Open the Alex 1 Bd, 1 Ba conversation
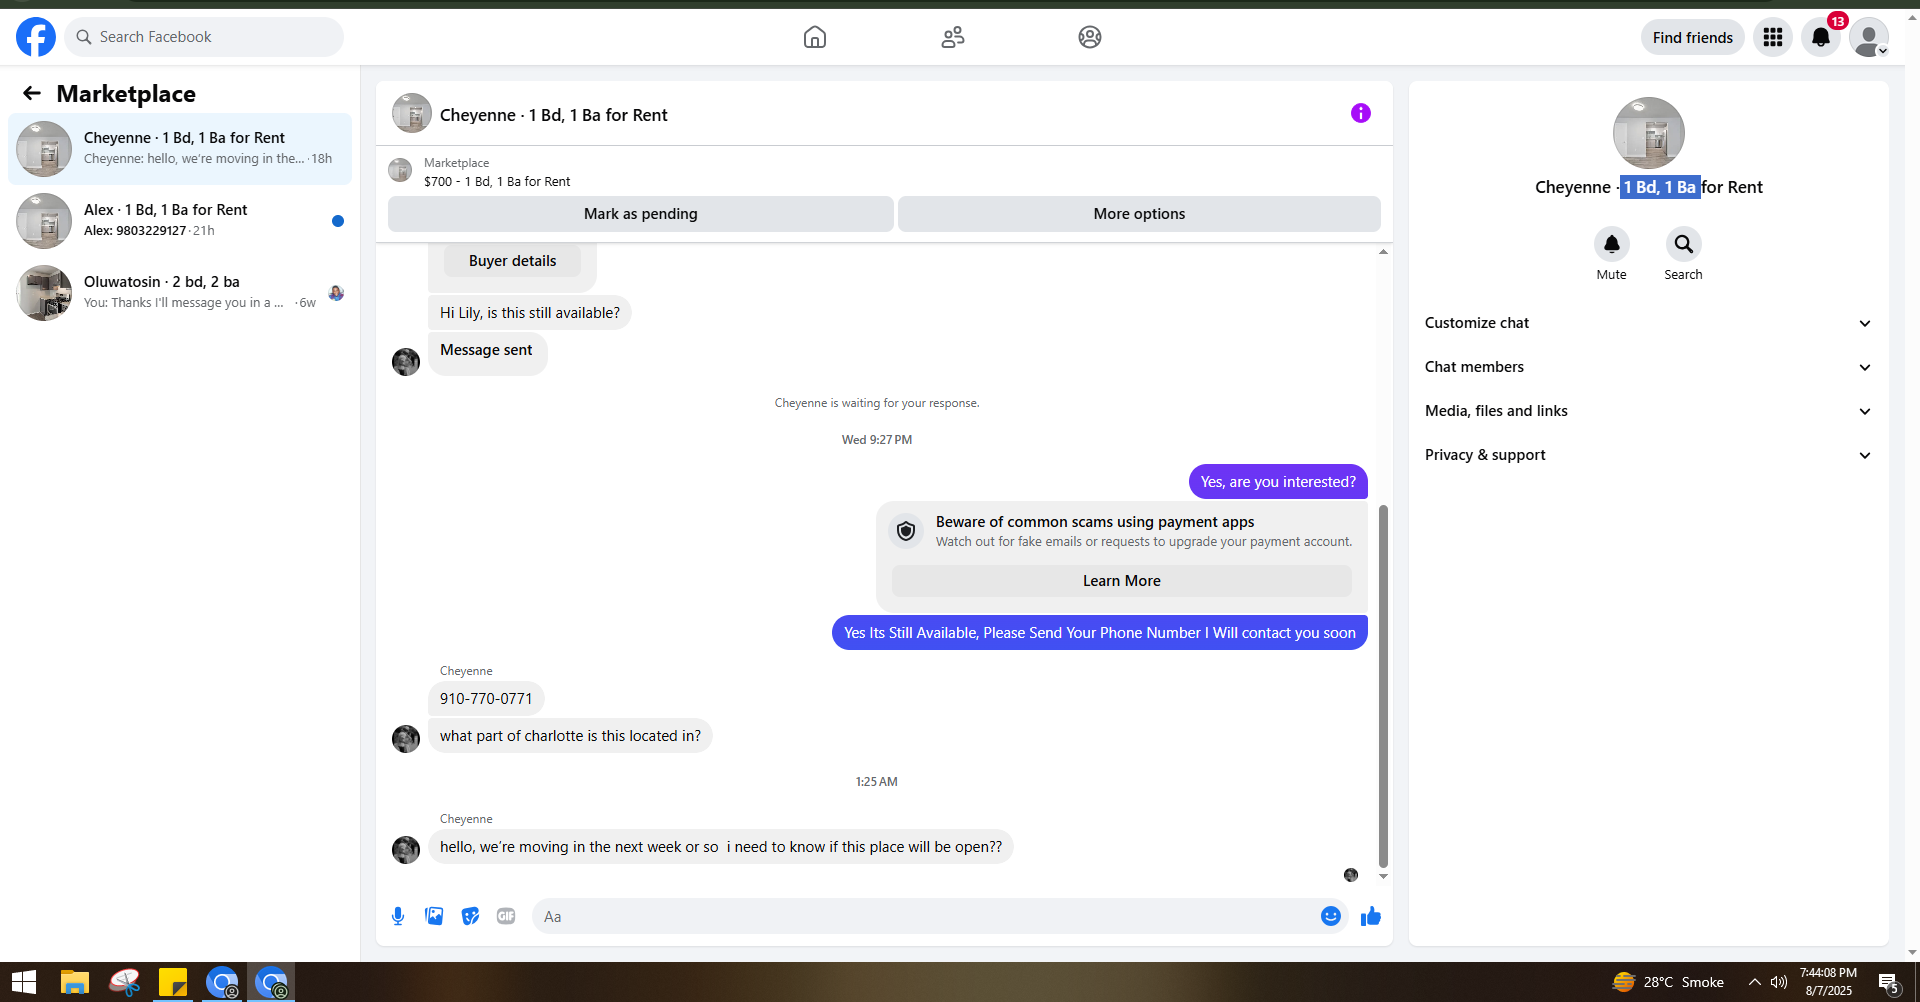 pyautogui.click(x=180, y=221)
